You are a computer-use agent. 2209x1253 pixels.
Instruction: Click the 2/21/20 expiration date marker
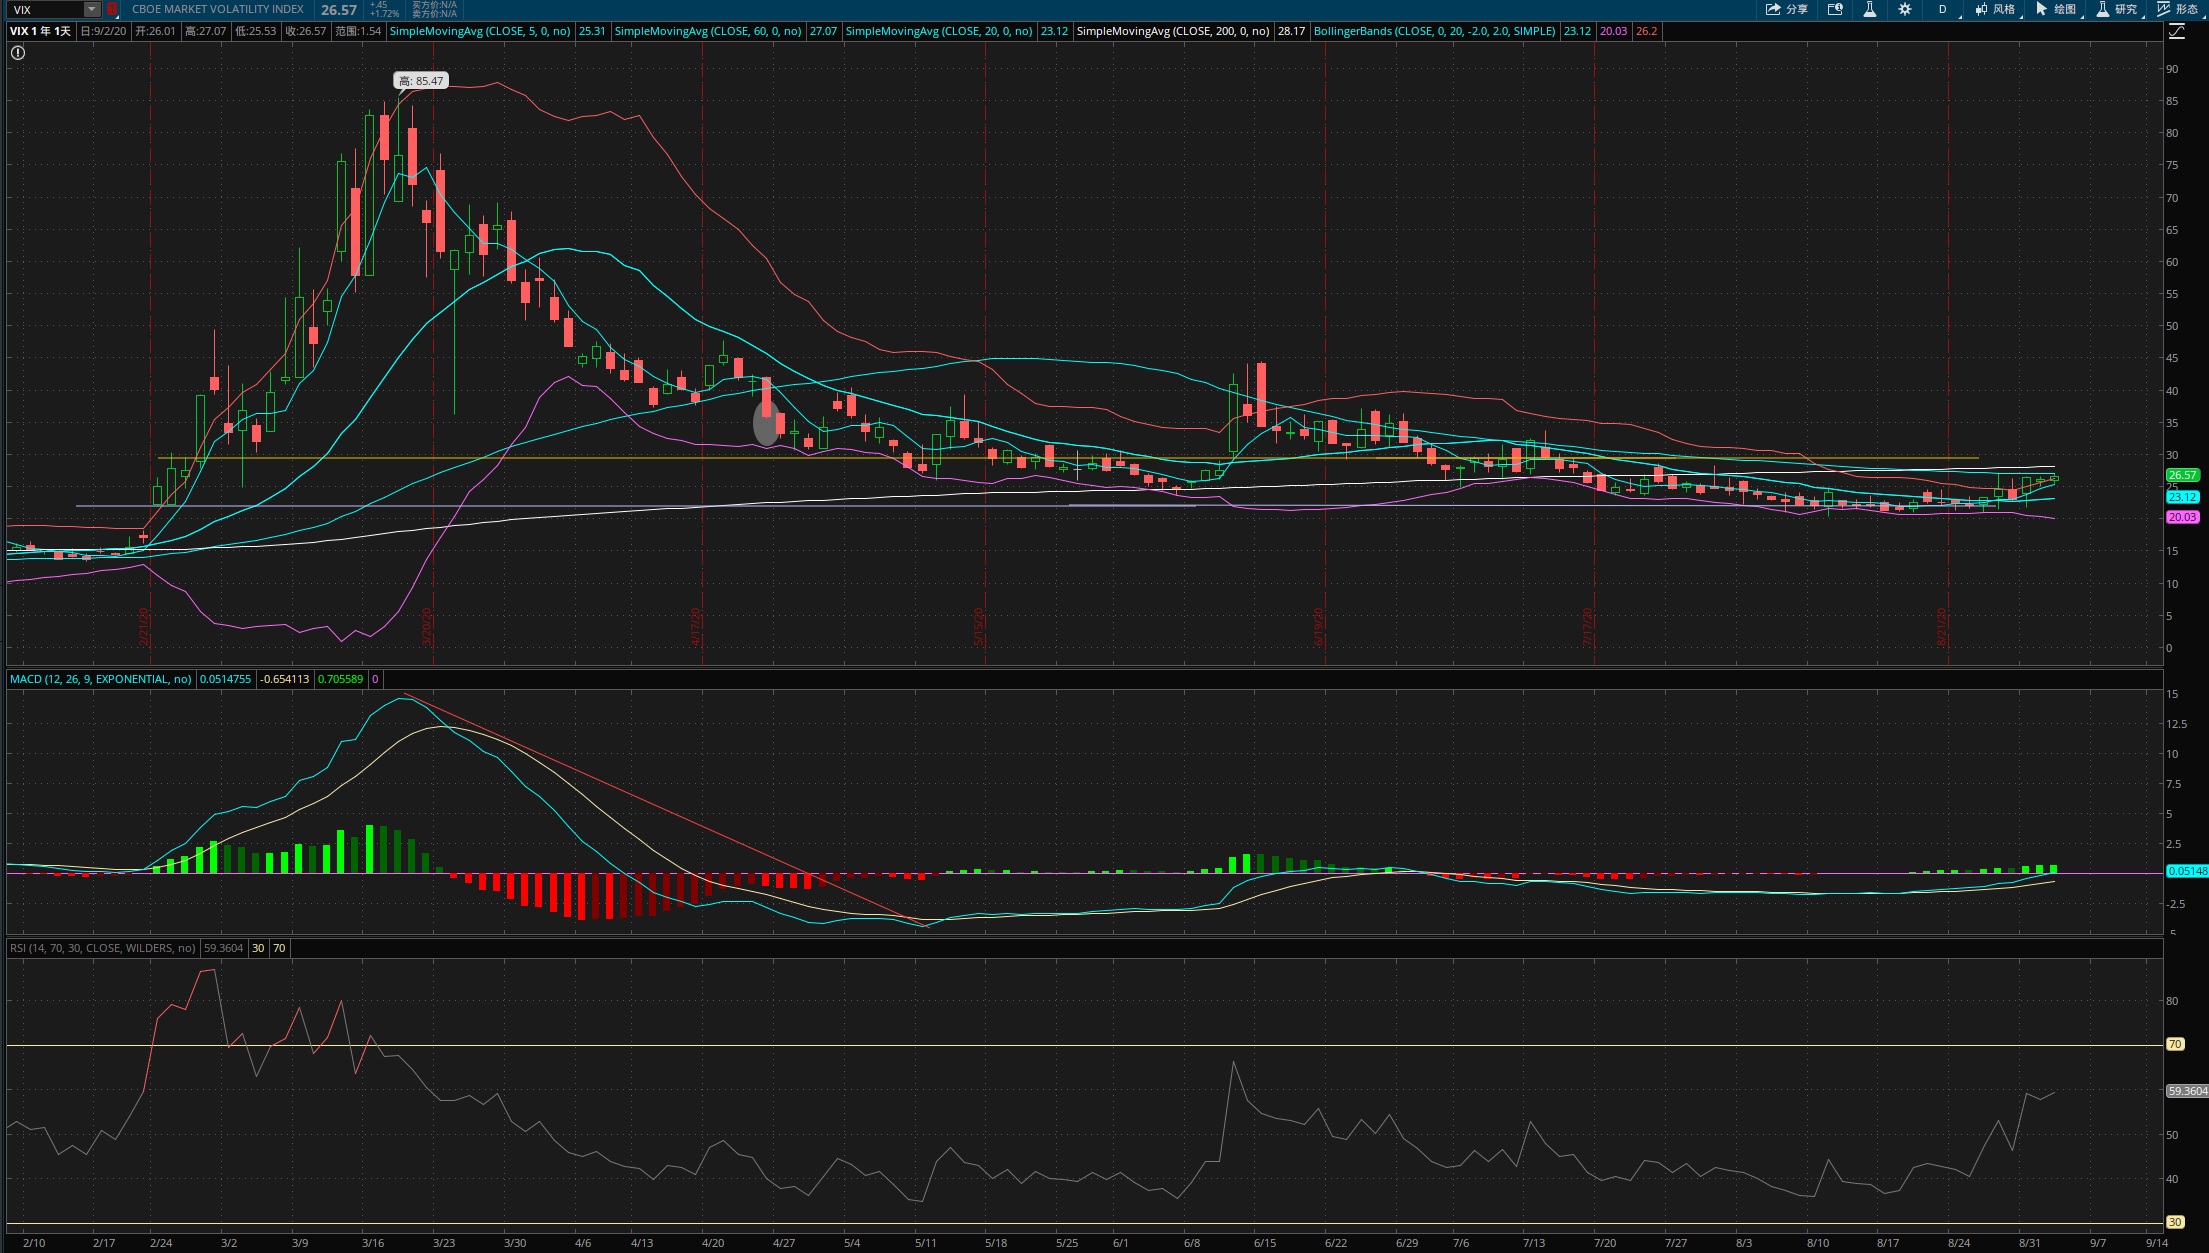click(145, 627)
